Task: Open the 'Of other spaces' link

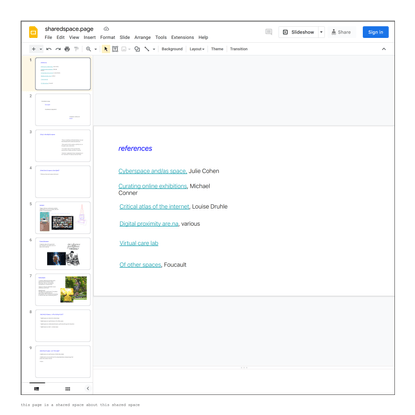Action: (x=140, y=265)
